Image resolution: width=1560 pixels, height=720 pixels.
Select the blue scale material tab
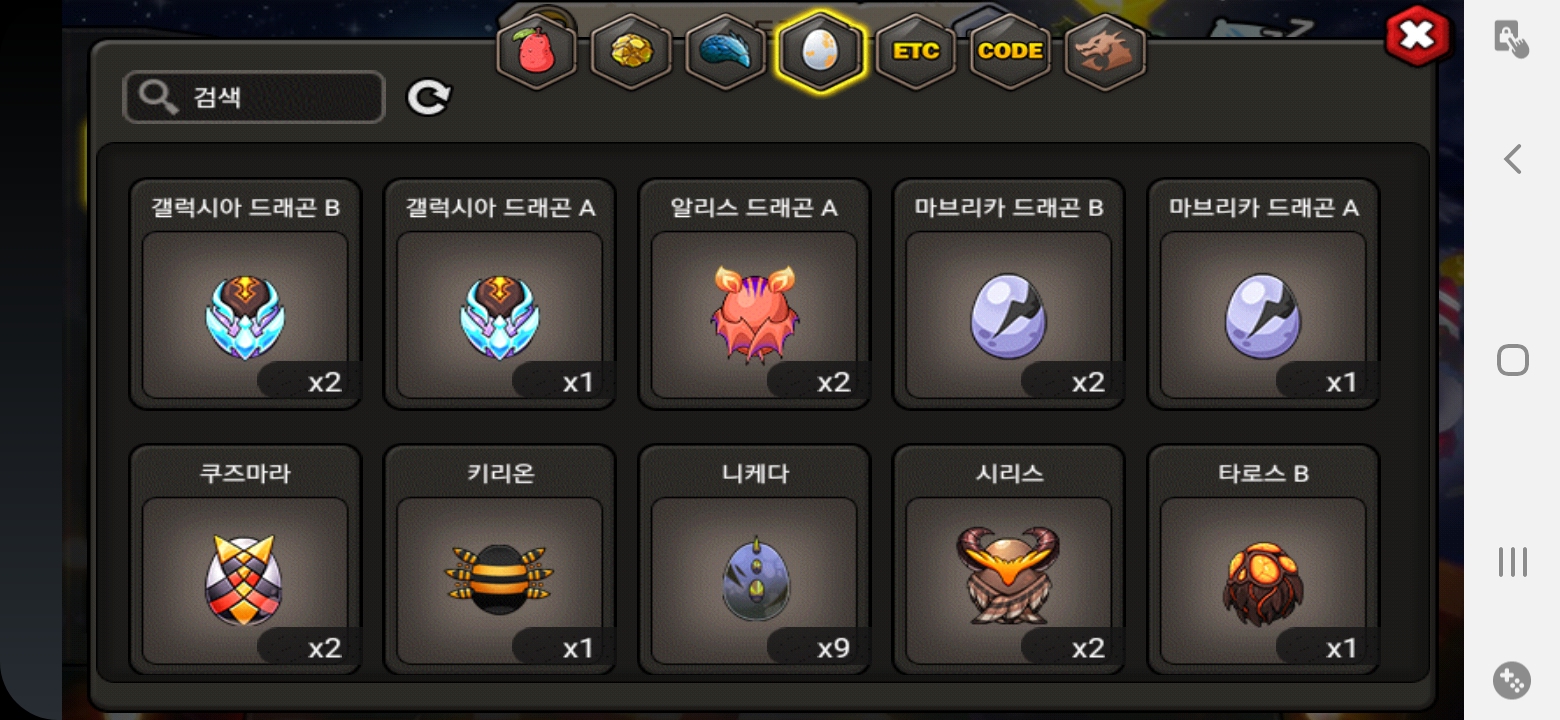point(725,51)
